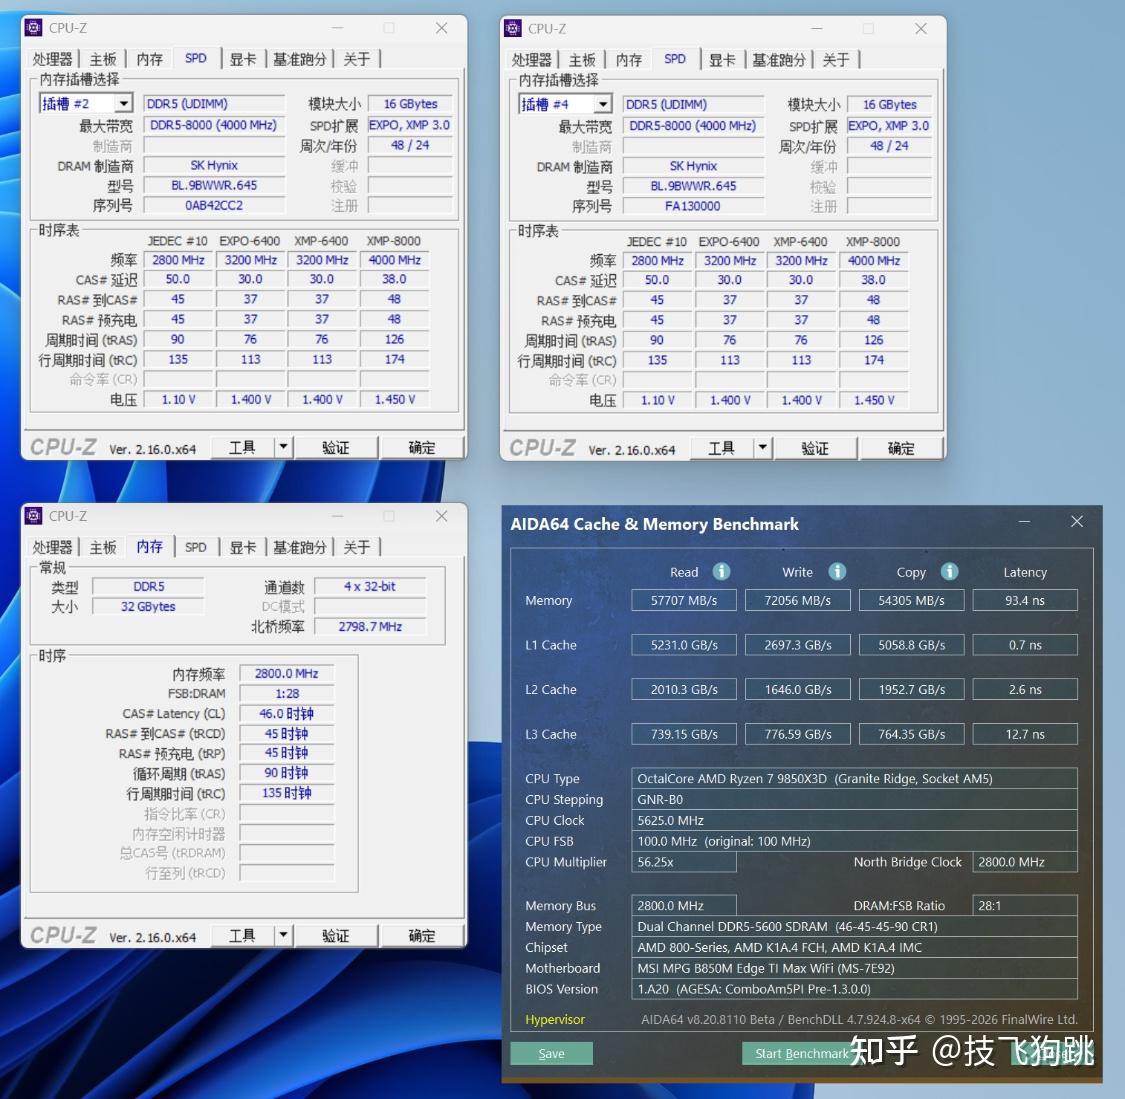1125x1099 pixels.
Task: Click Memory Copy value 54305 MB/s
Action: click(x=911, y=600)
